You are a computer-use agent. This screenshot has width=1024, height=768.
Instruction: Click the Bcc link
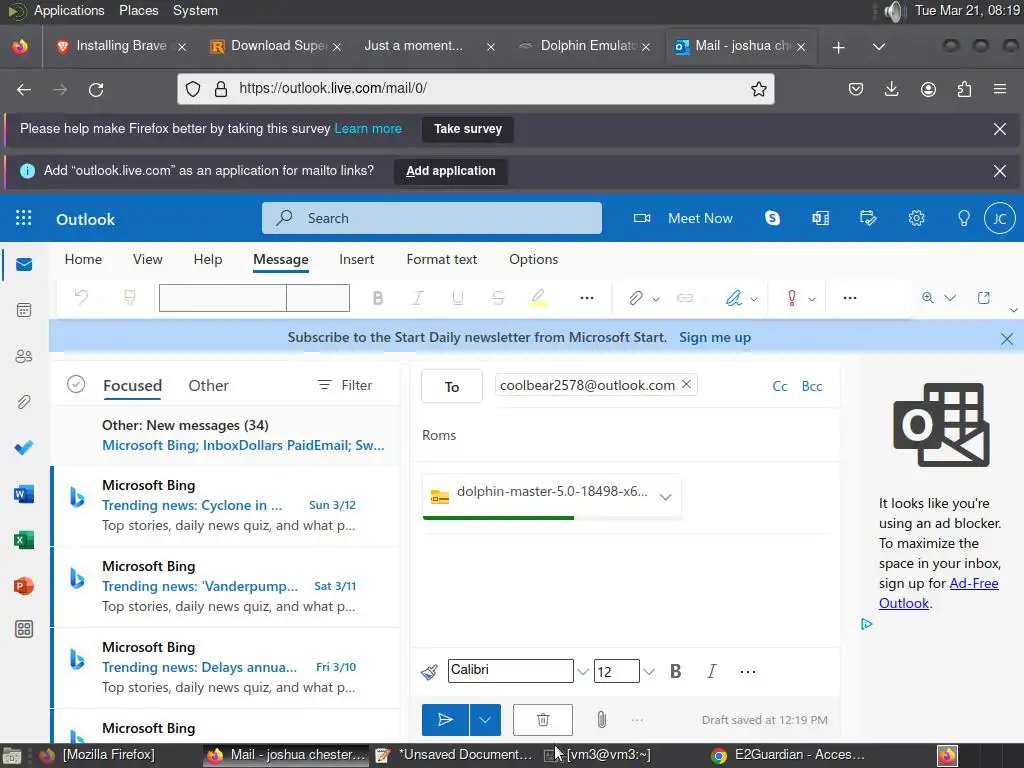click(x=812, y=386)
